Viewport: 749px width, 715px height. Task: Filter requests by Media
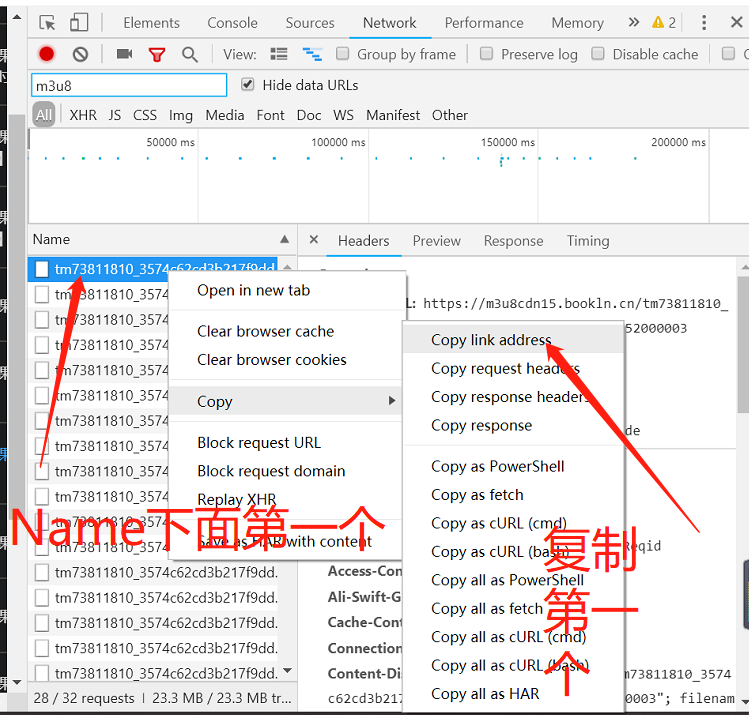tap(225, 115)
